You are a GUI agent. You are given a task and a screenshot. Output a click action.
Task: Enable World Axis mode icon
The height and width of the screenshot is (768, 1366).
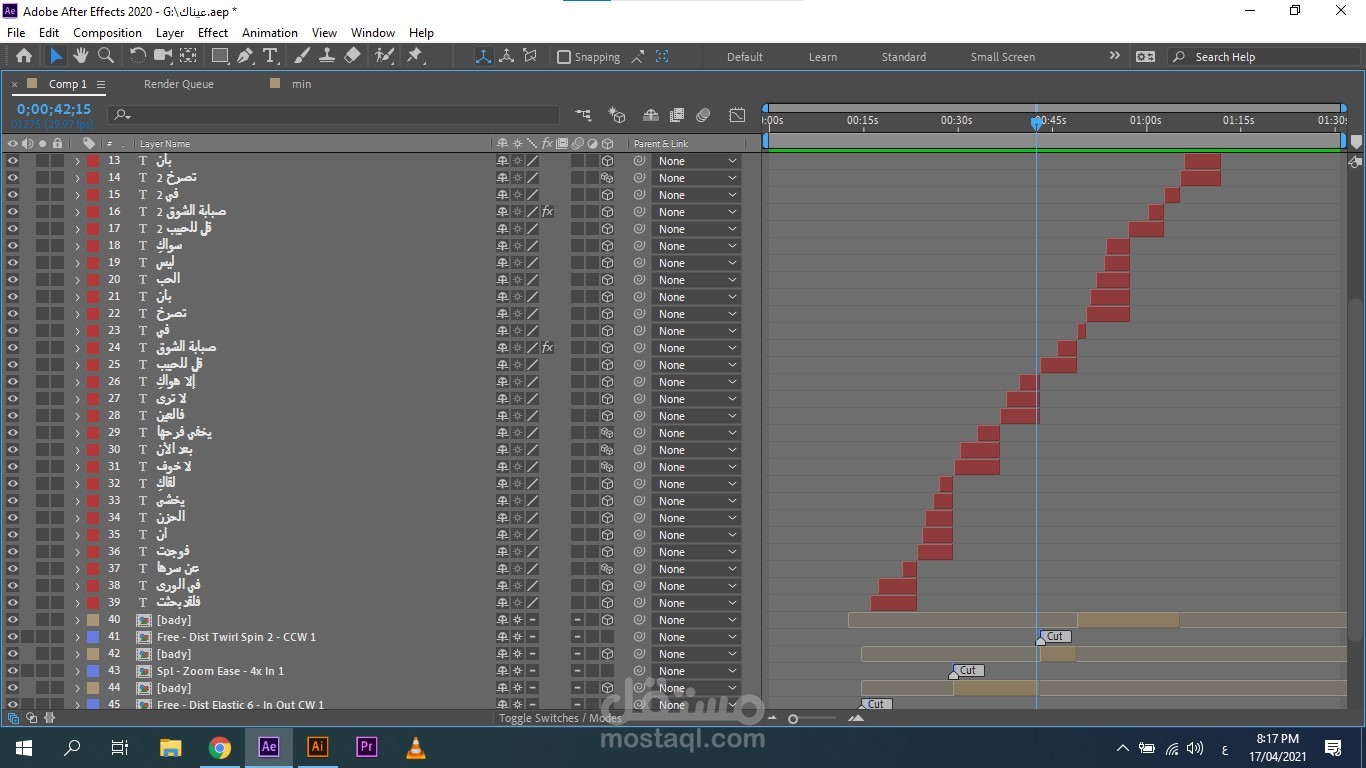pos(507,56)
